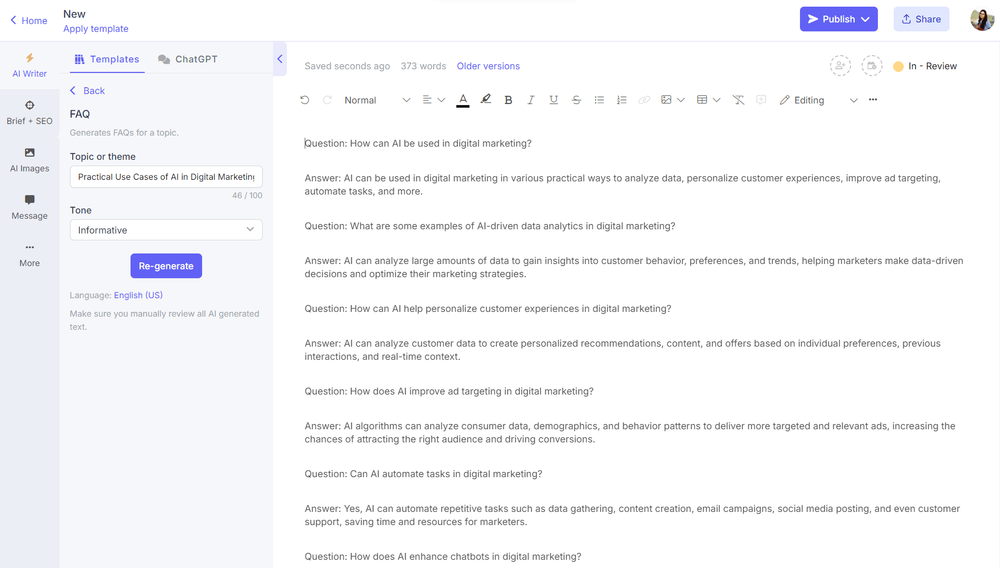1000x568 pixels.
Task: Expand the Publish dropdown arrow
Action: [x=865, y=19]
